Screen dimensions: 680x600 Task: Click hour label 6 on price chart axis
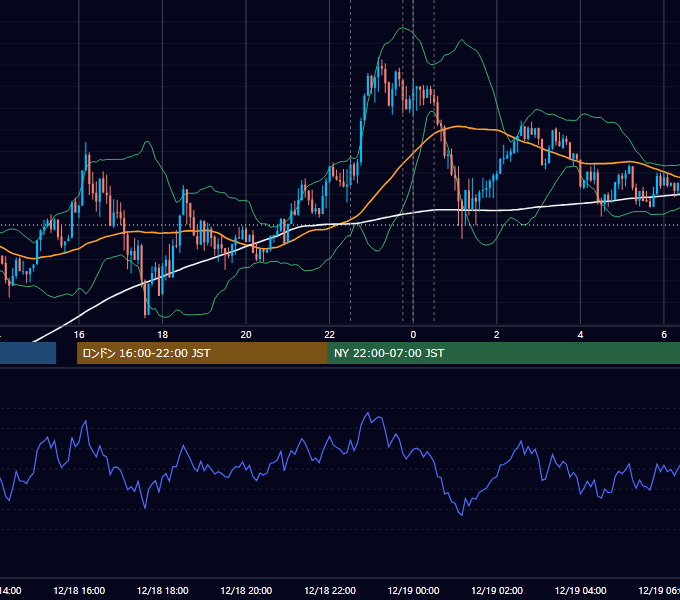coord(664,335)
